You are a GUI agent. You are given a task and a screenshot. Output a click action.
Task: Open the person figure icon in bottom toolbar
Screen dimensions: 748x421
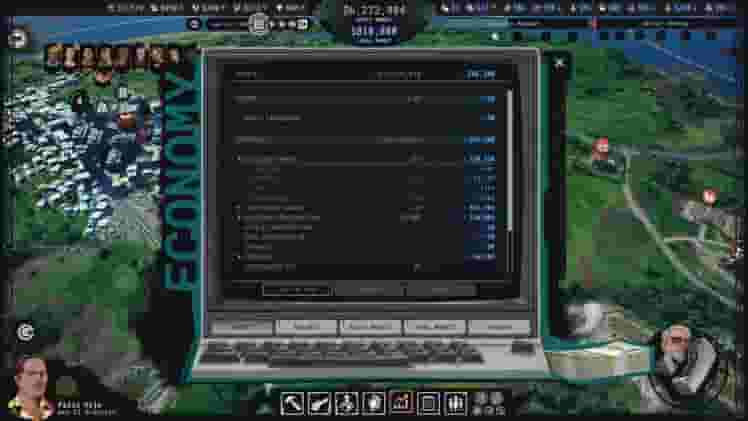point(346,403)
